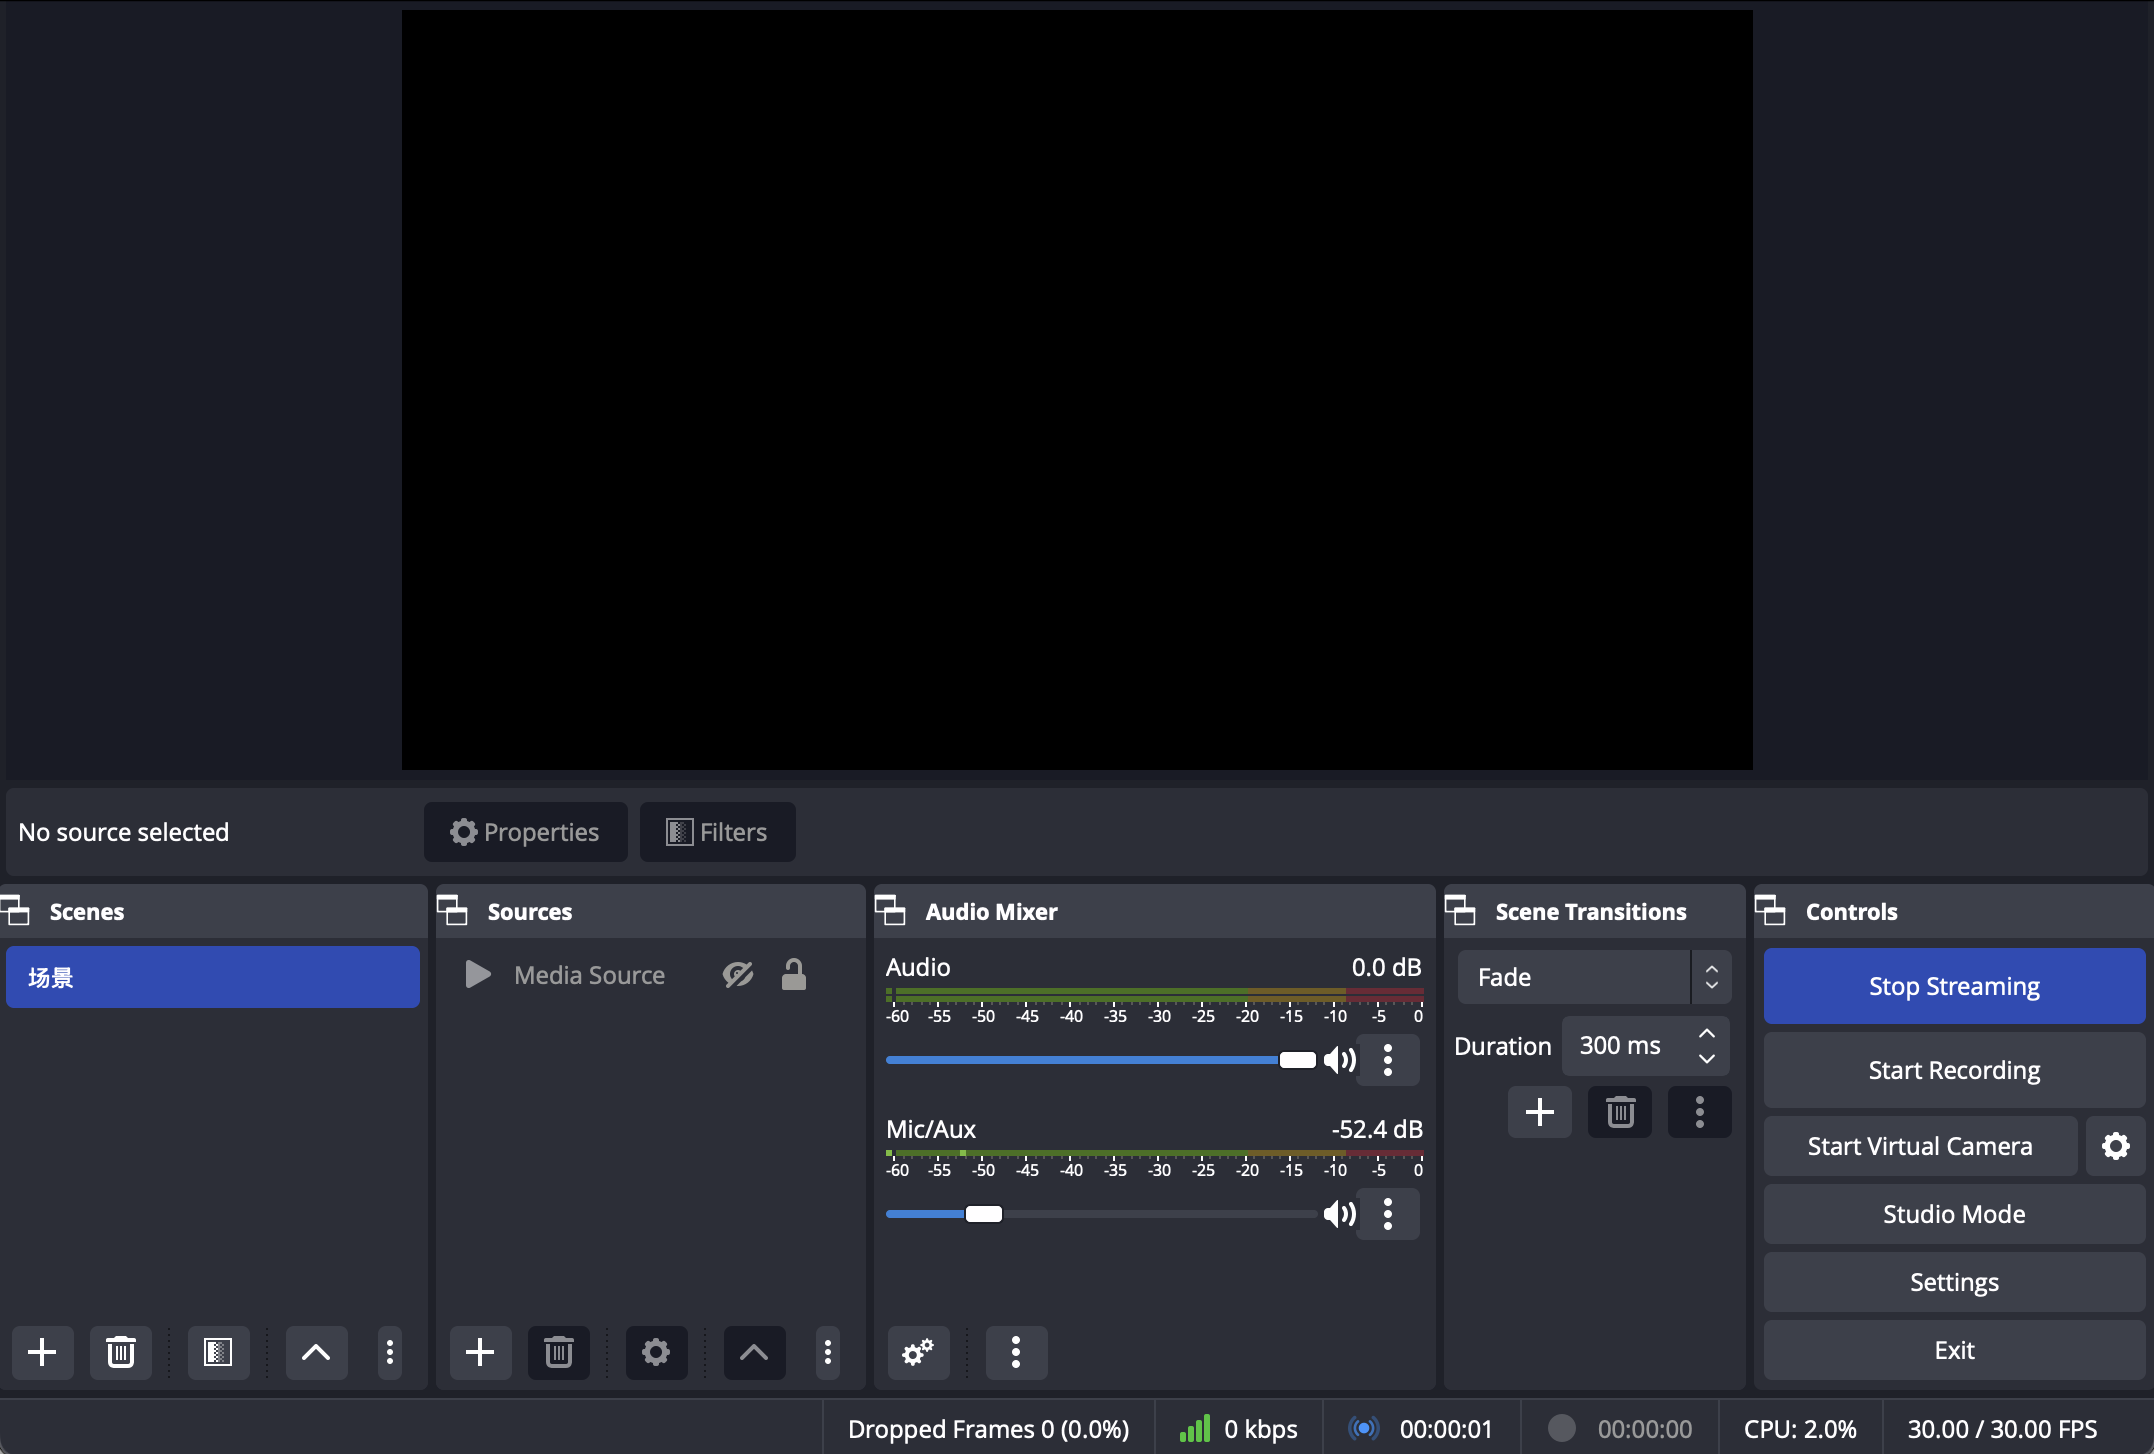
Task: Click Stop Streaming button
Action: pyautogui.click(x=1954, y=986)
